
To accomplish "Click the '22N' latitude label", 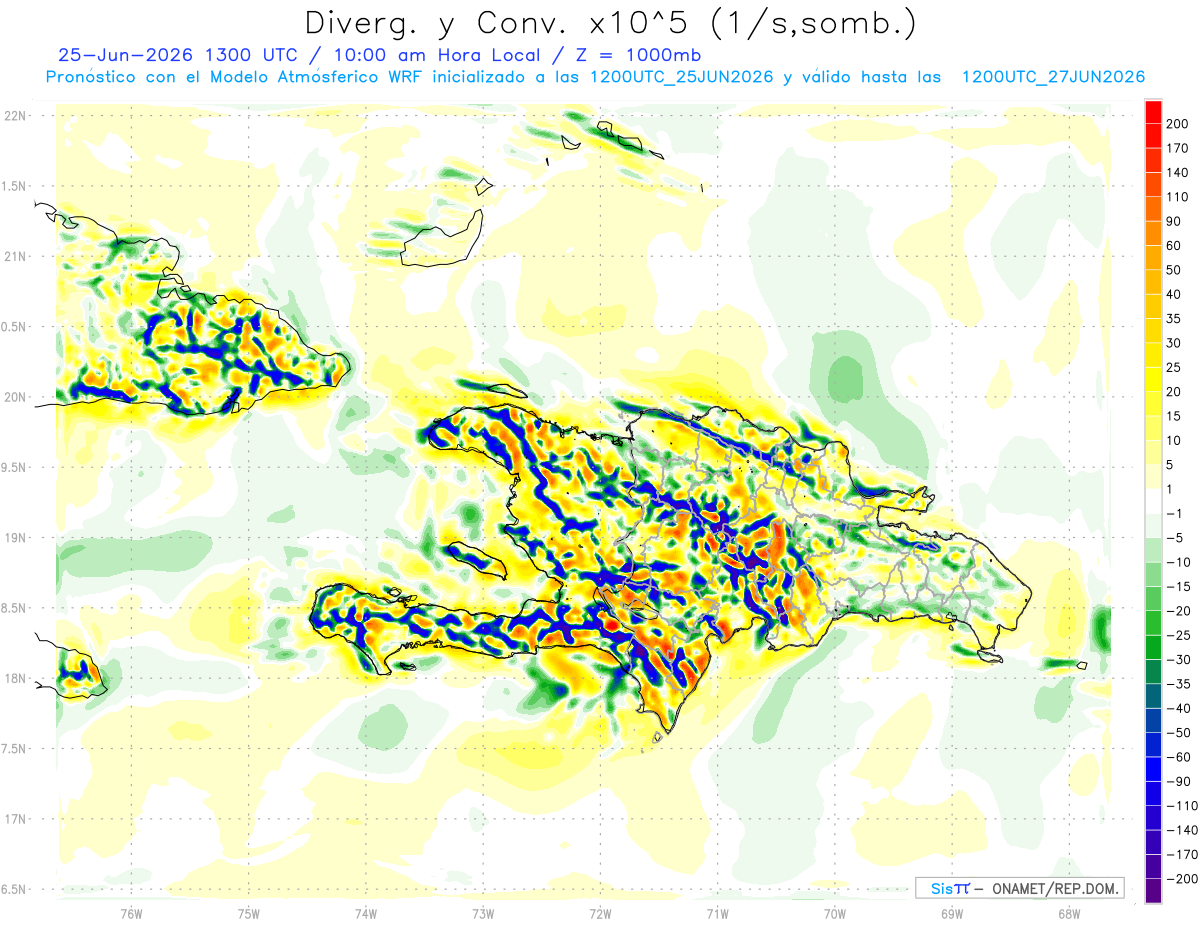I will point(15,116).
